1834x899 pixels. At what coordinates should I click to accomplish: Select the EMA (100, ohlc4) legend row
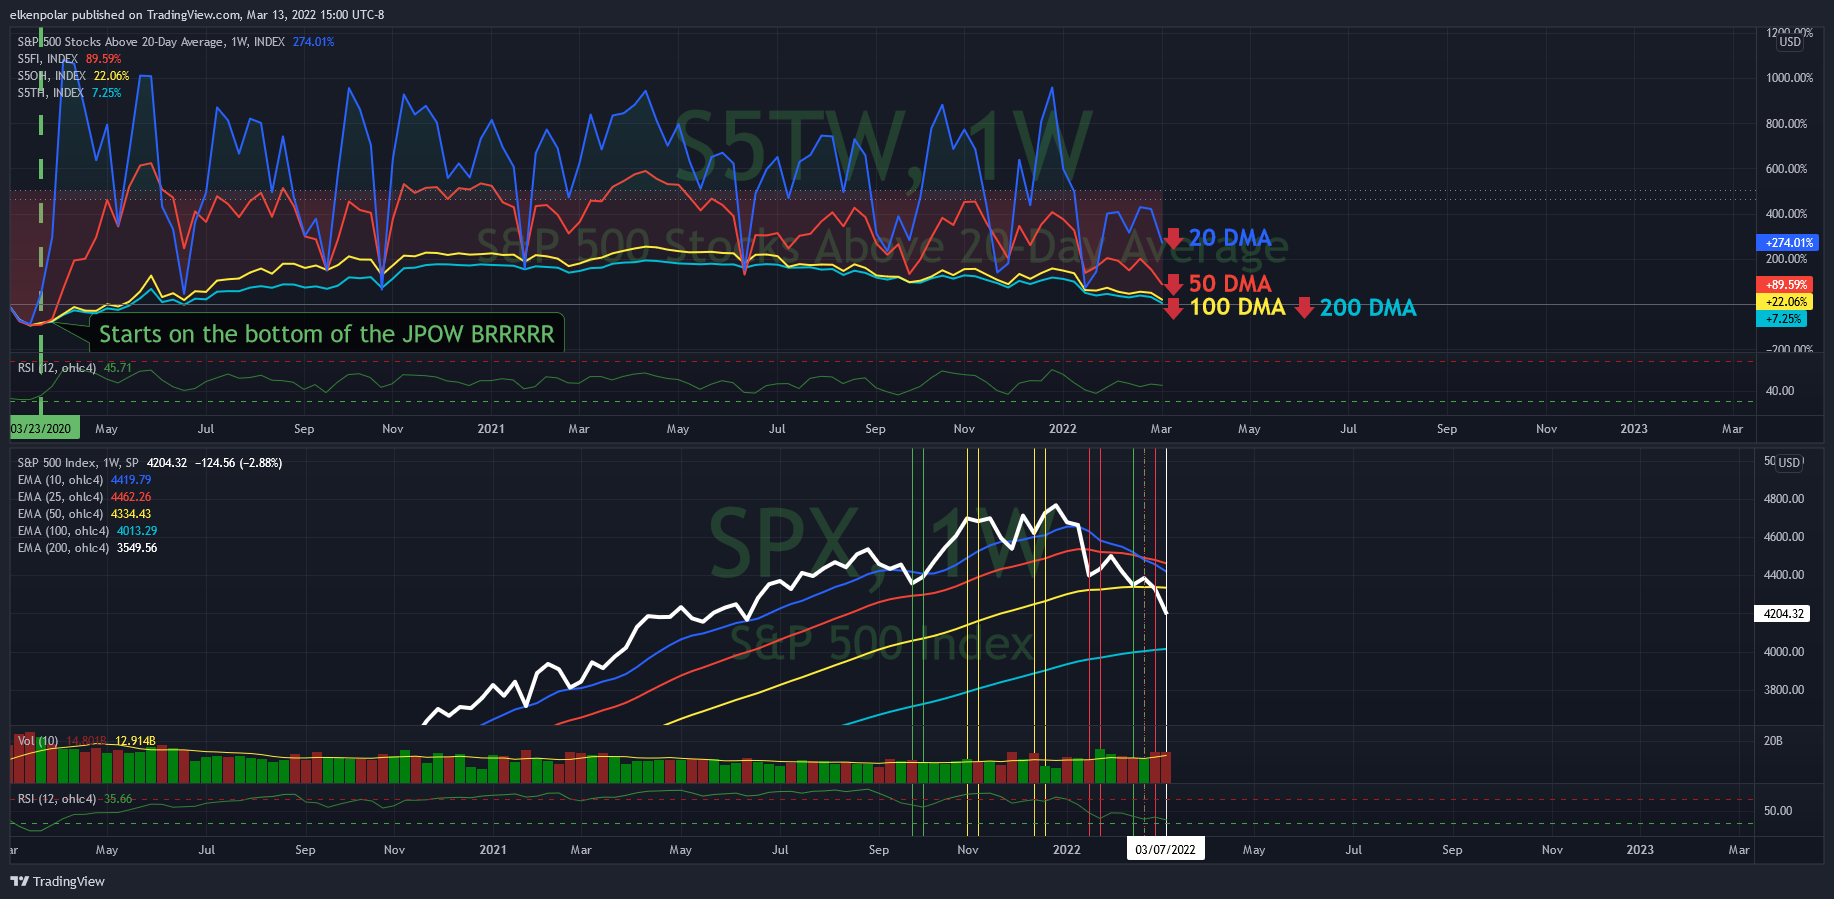pyautogui.click(x=87, y=531)
